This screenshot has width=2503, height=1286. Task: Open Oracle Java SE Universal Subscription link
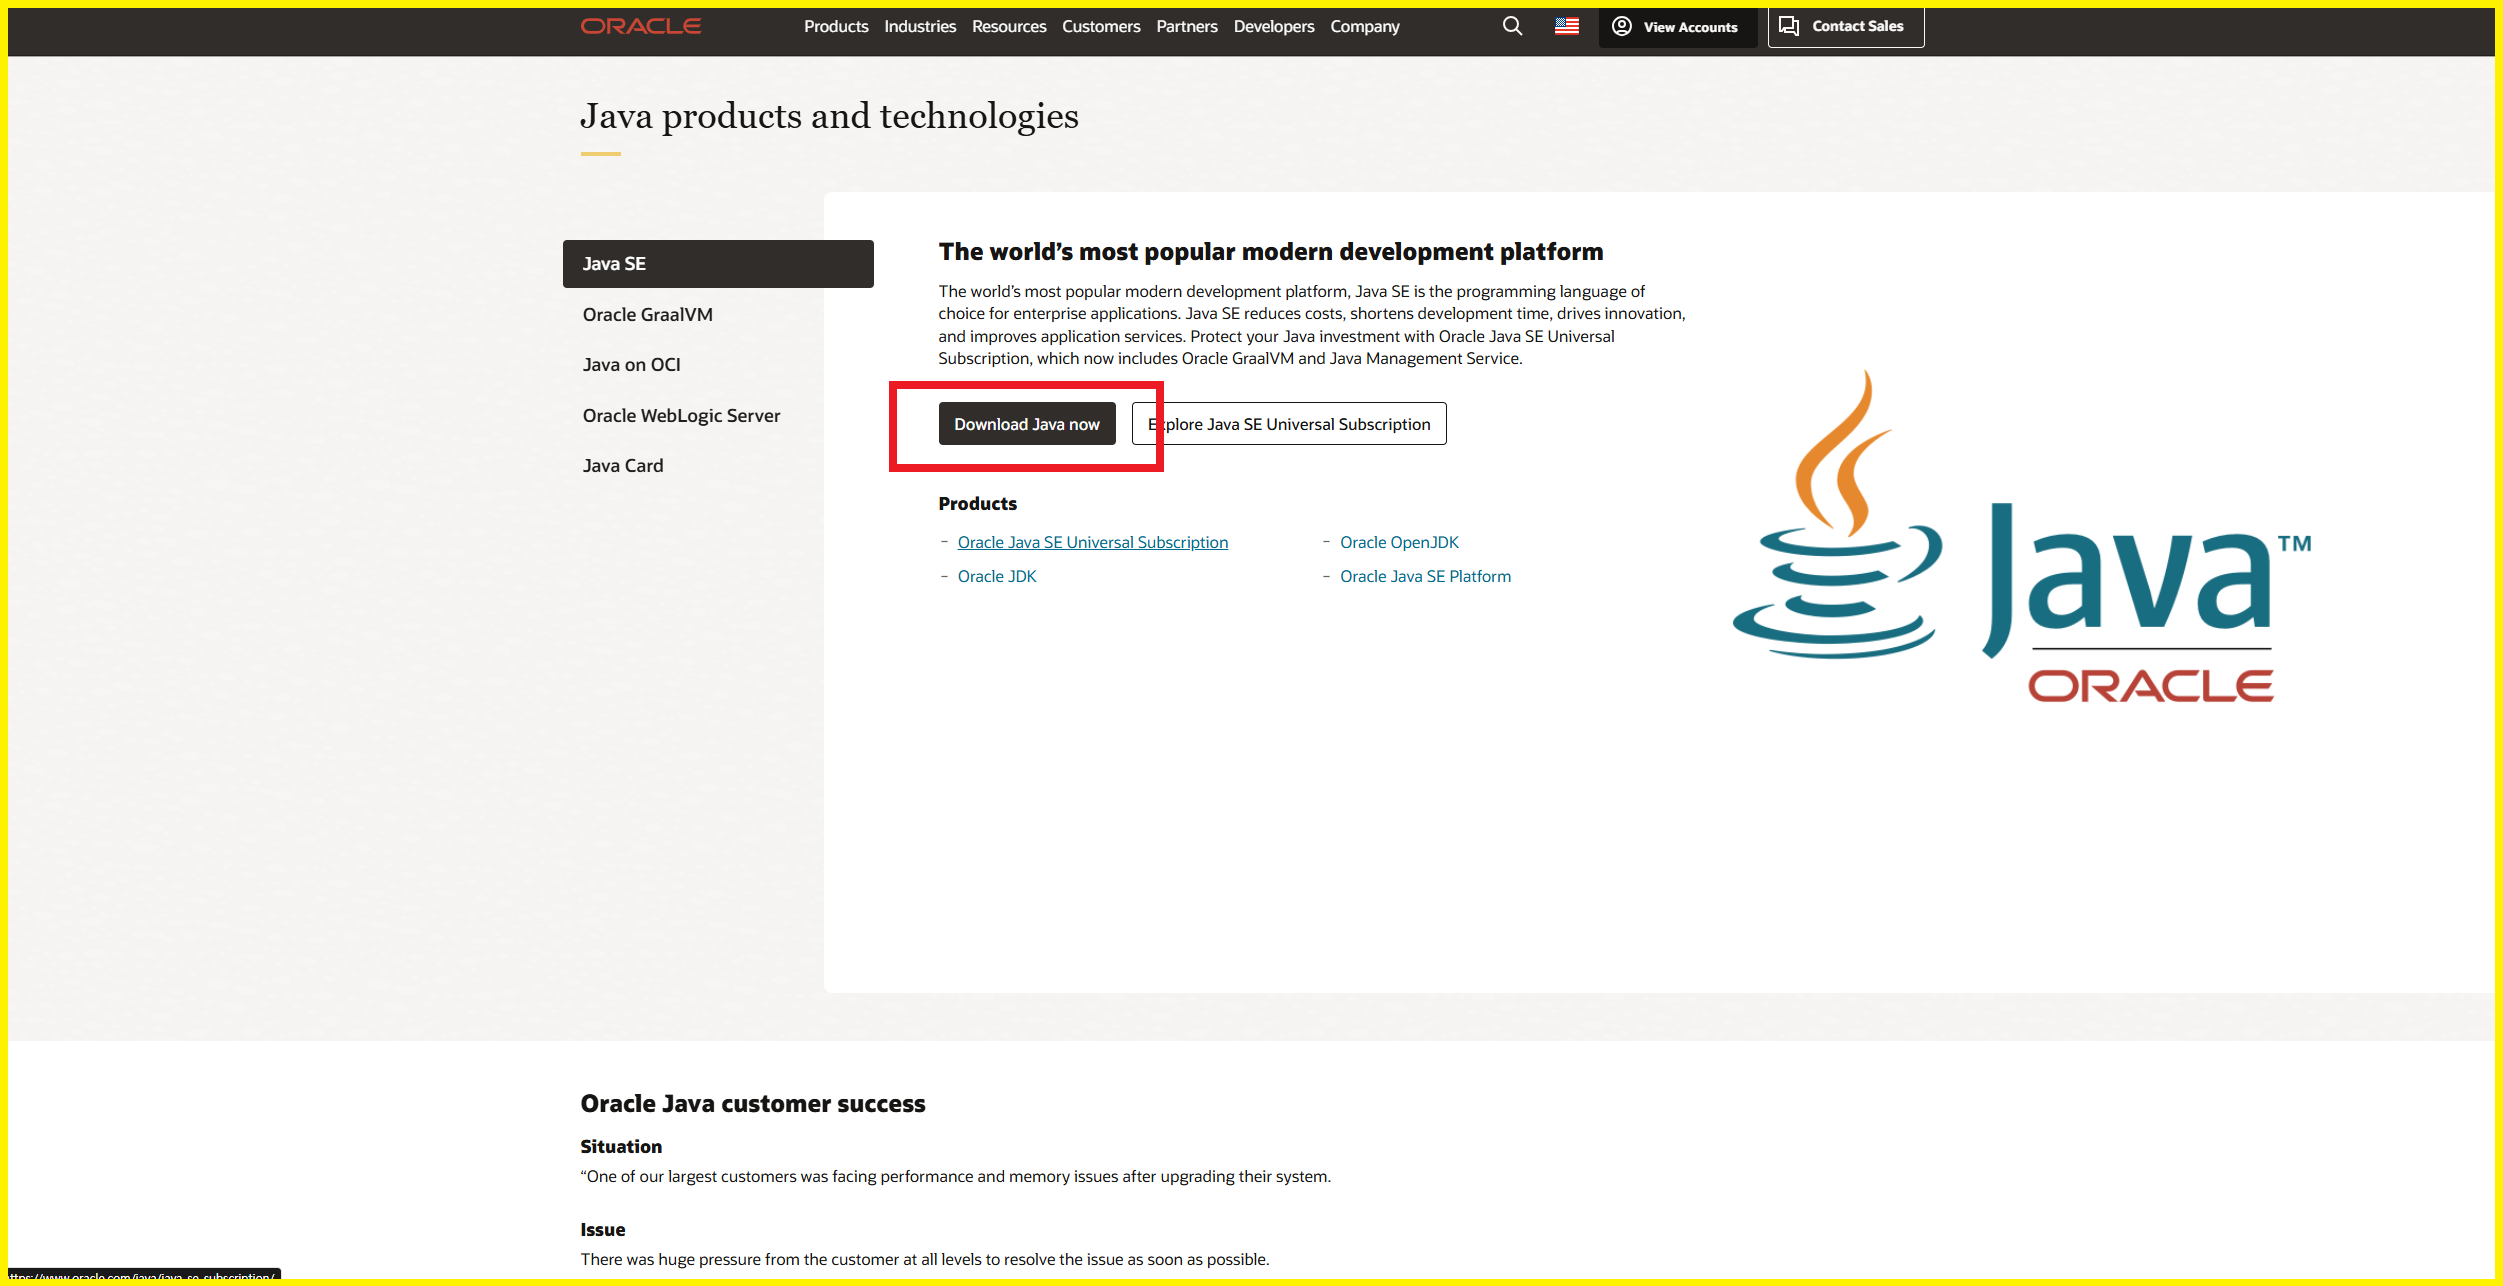click(1092, 542)
